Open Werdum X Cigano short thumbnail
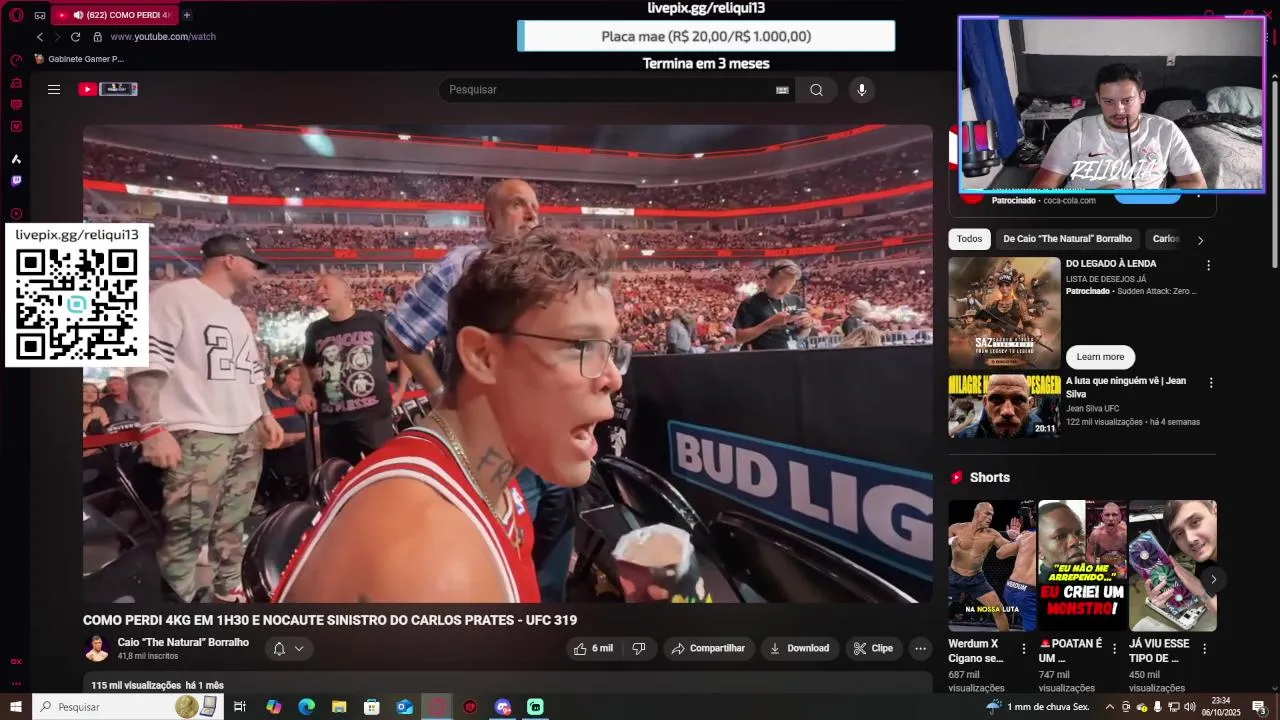The width and height of the screenshot is (1280, 720). pyautogui.click(x=992, y=565)
